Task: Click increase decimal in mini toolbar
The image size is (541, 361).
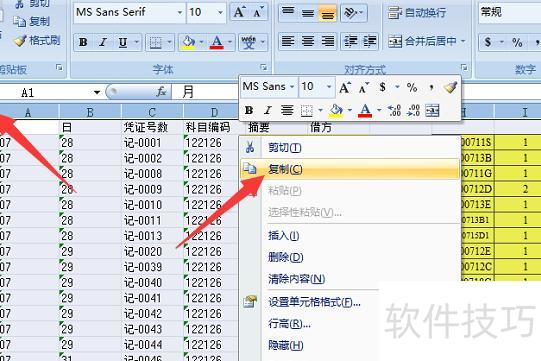Action: coord(394,110)
